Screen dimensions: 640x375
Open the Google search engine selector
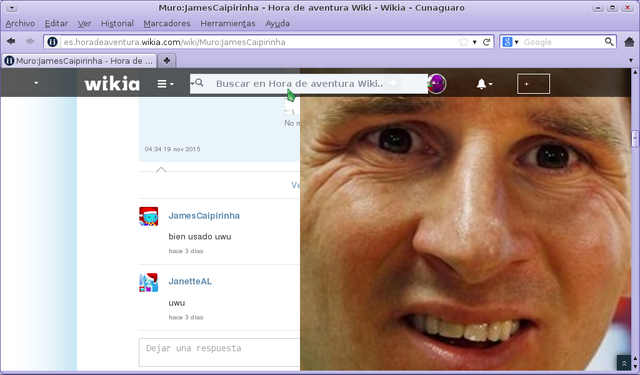510,42
